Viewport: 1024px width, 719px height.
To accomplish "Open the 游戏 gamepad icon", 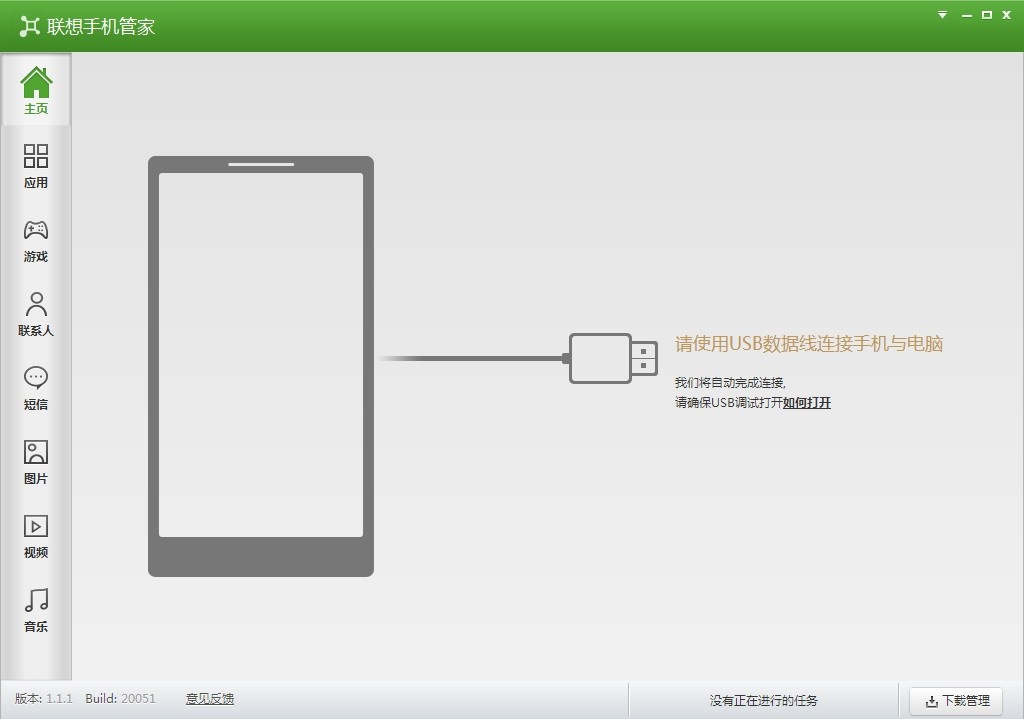I will click(x=36, y=230).
